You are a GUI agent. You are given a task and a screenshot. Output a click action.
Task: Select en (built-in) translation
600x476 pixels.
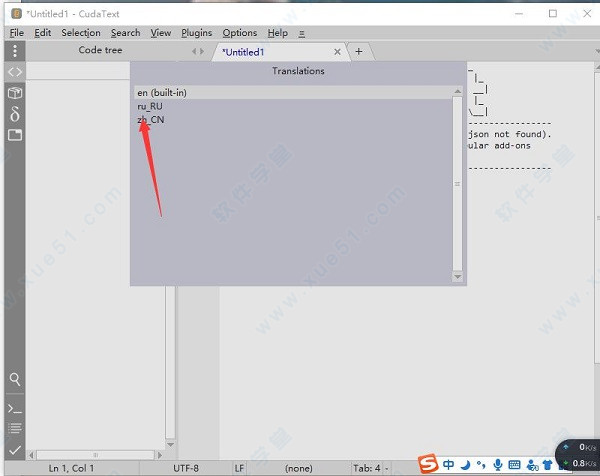click(293, 93)
